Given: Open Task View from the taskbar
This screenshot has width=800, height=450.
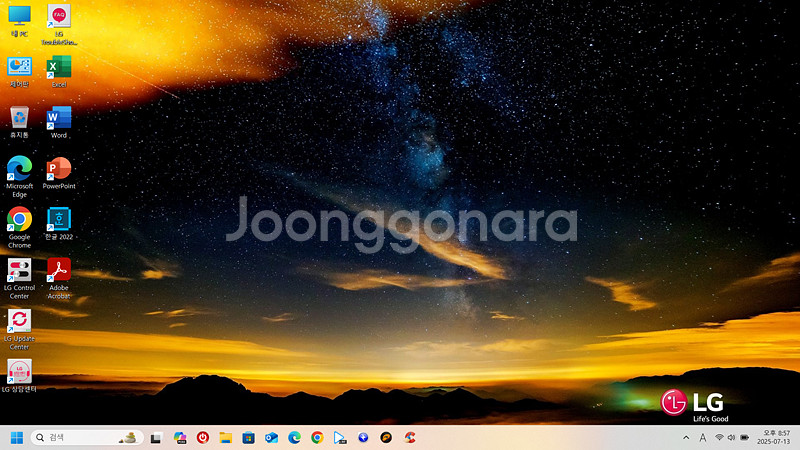Looking at the screenshot, I should (156, 438).
